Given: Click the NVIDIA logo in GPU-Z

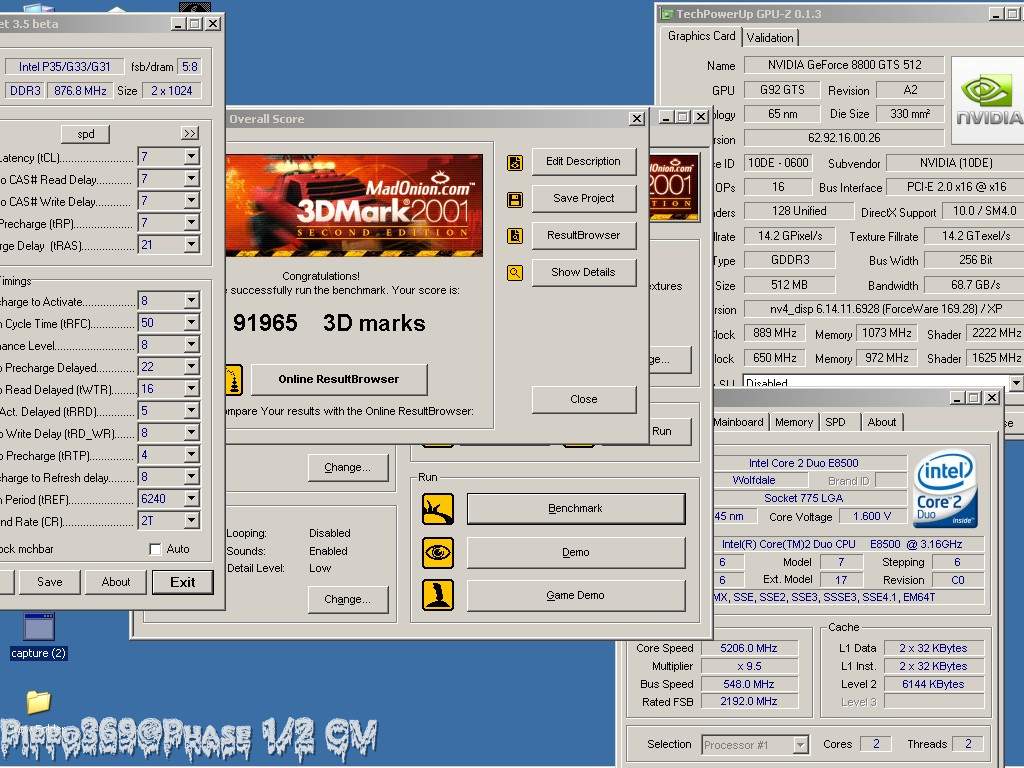Looking at the screenshot, I should [x=987, y=100].
